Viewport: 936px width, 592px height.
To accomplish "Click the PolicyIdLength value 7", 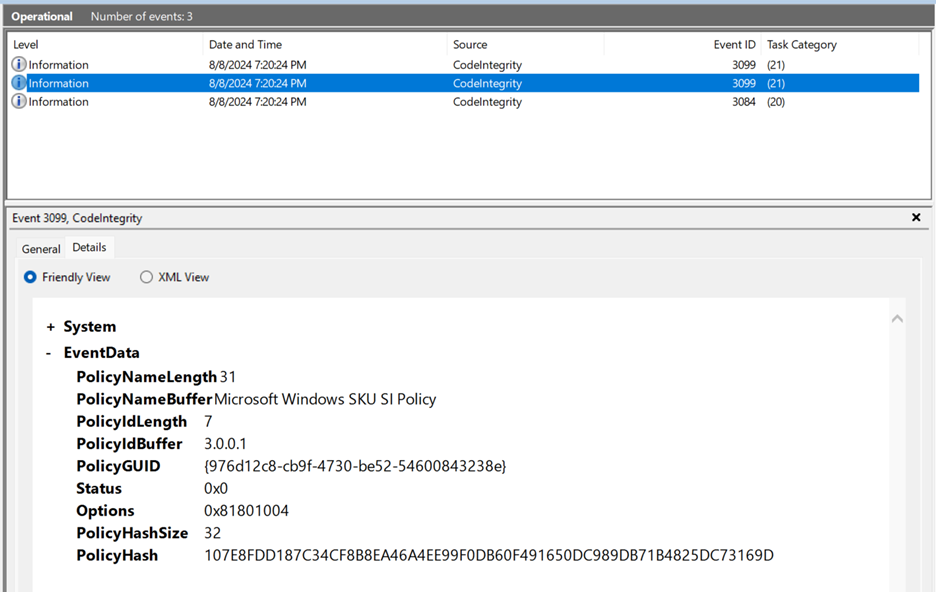I will tap(208, 422).
